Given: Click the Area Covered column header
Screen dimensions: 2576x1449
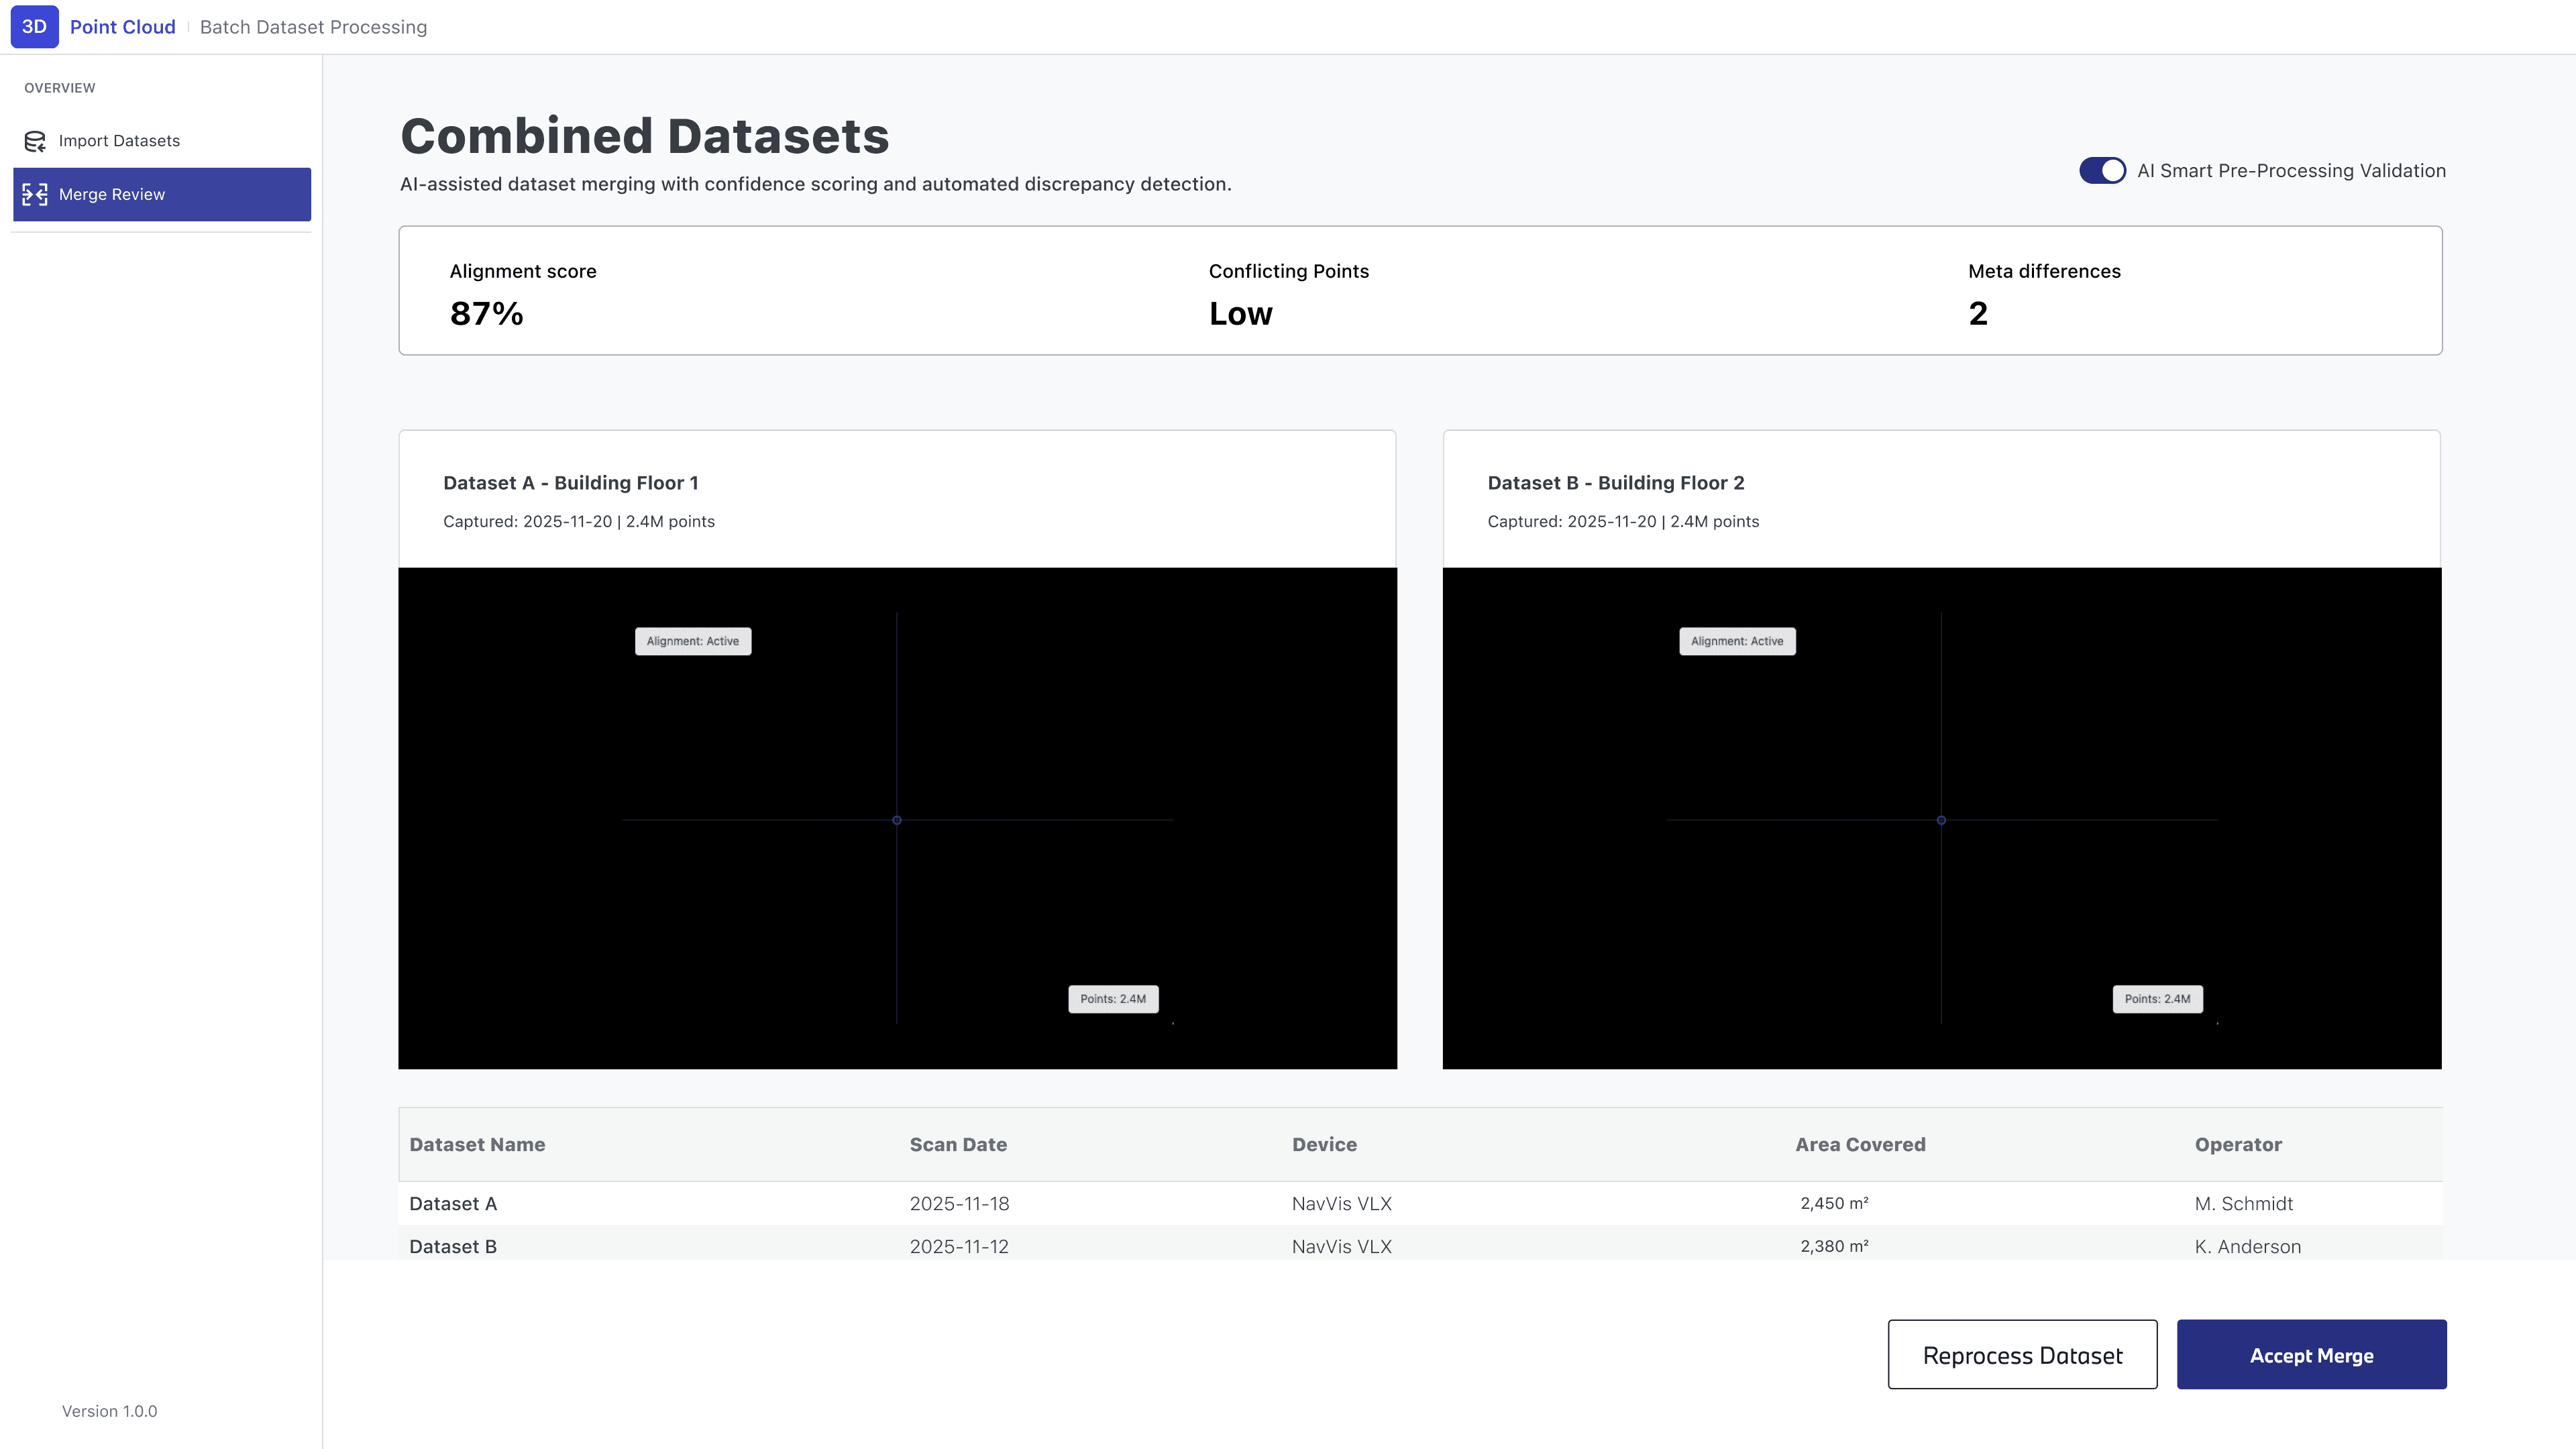Looking at the screenshot, I should (x=1860, y=1145).
